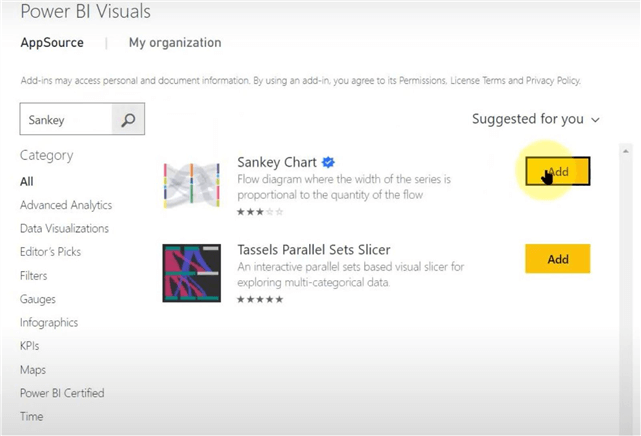Open the Sankey Chart title link
This screenshot has height=436, width=641.
coord(275,162)
